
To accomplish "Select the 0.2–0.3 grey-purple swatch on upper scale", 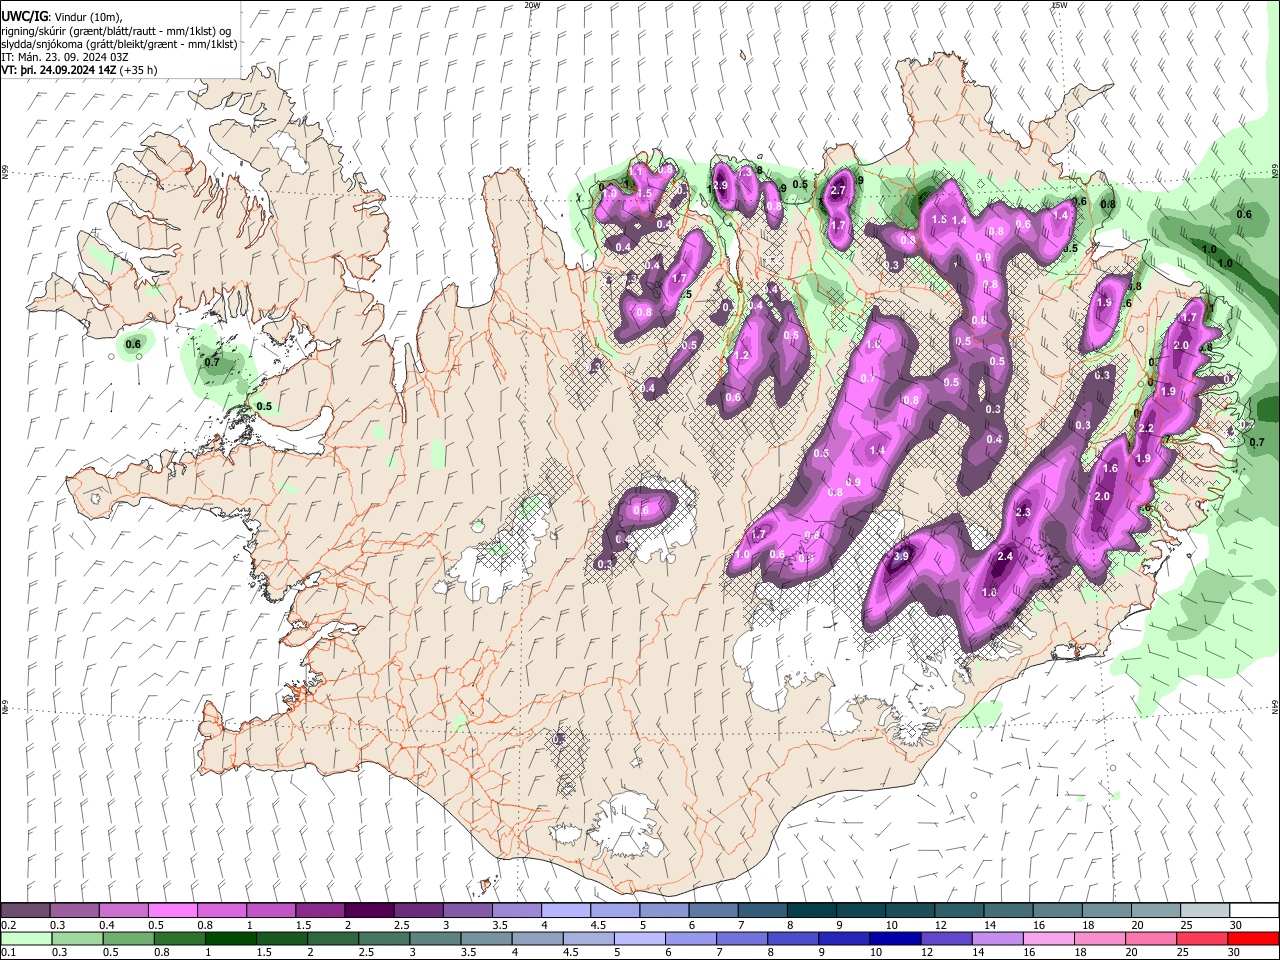I will tap(25, 911).
